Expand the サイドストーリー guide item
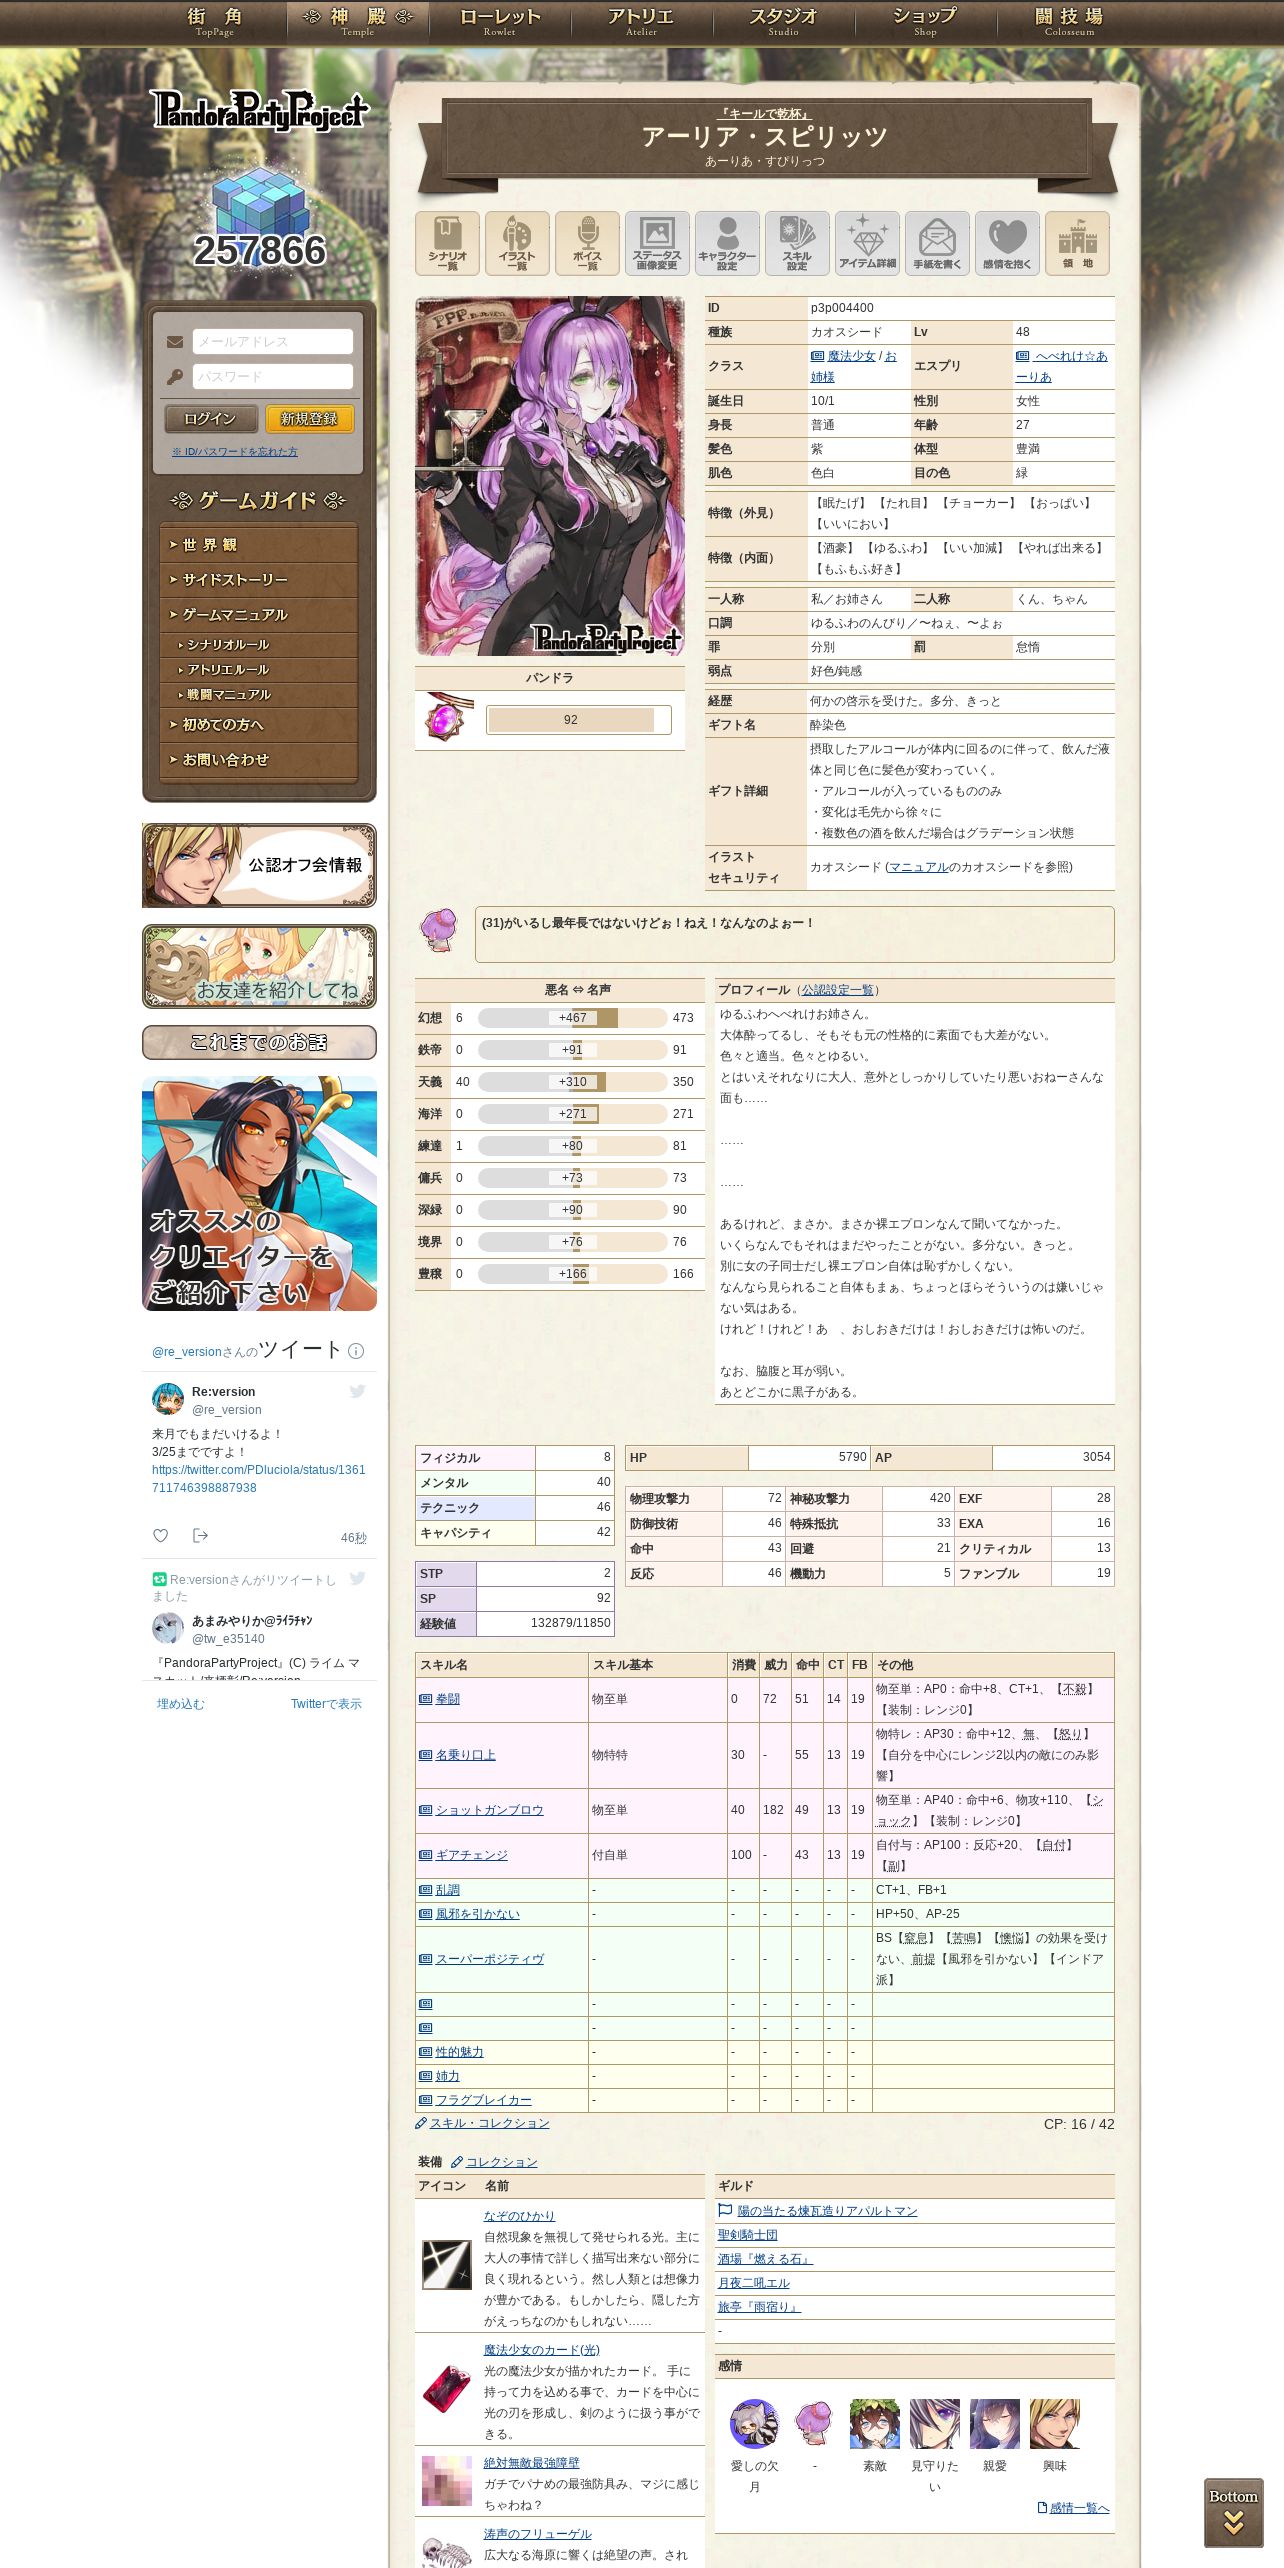 (259, 580)
